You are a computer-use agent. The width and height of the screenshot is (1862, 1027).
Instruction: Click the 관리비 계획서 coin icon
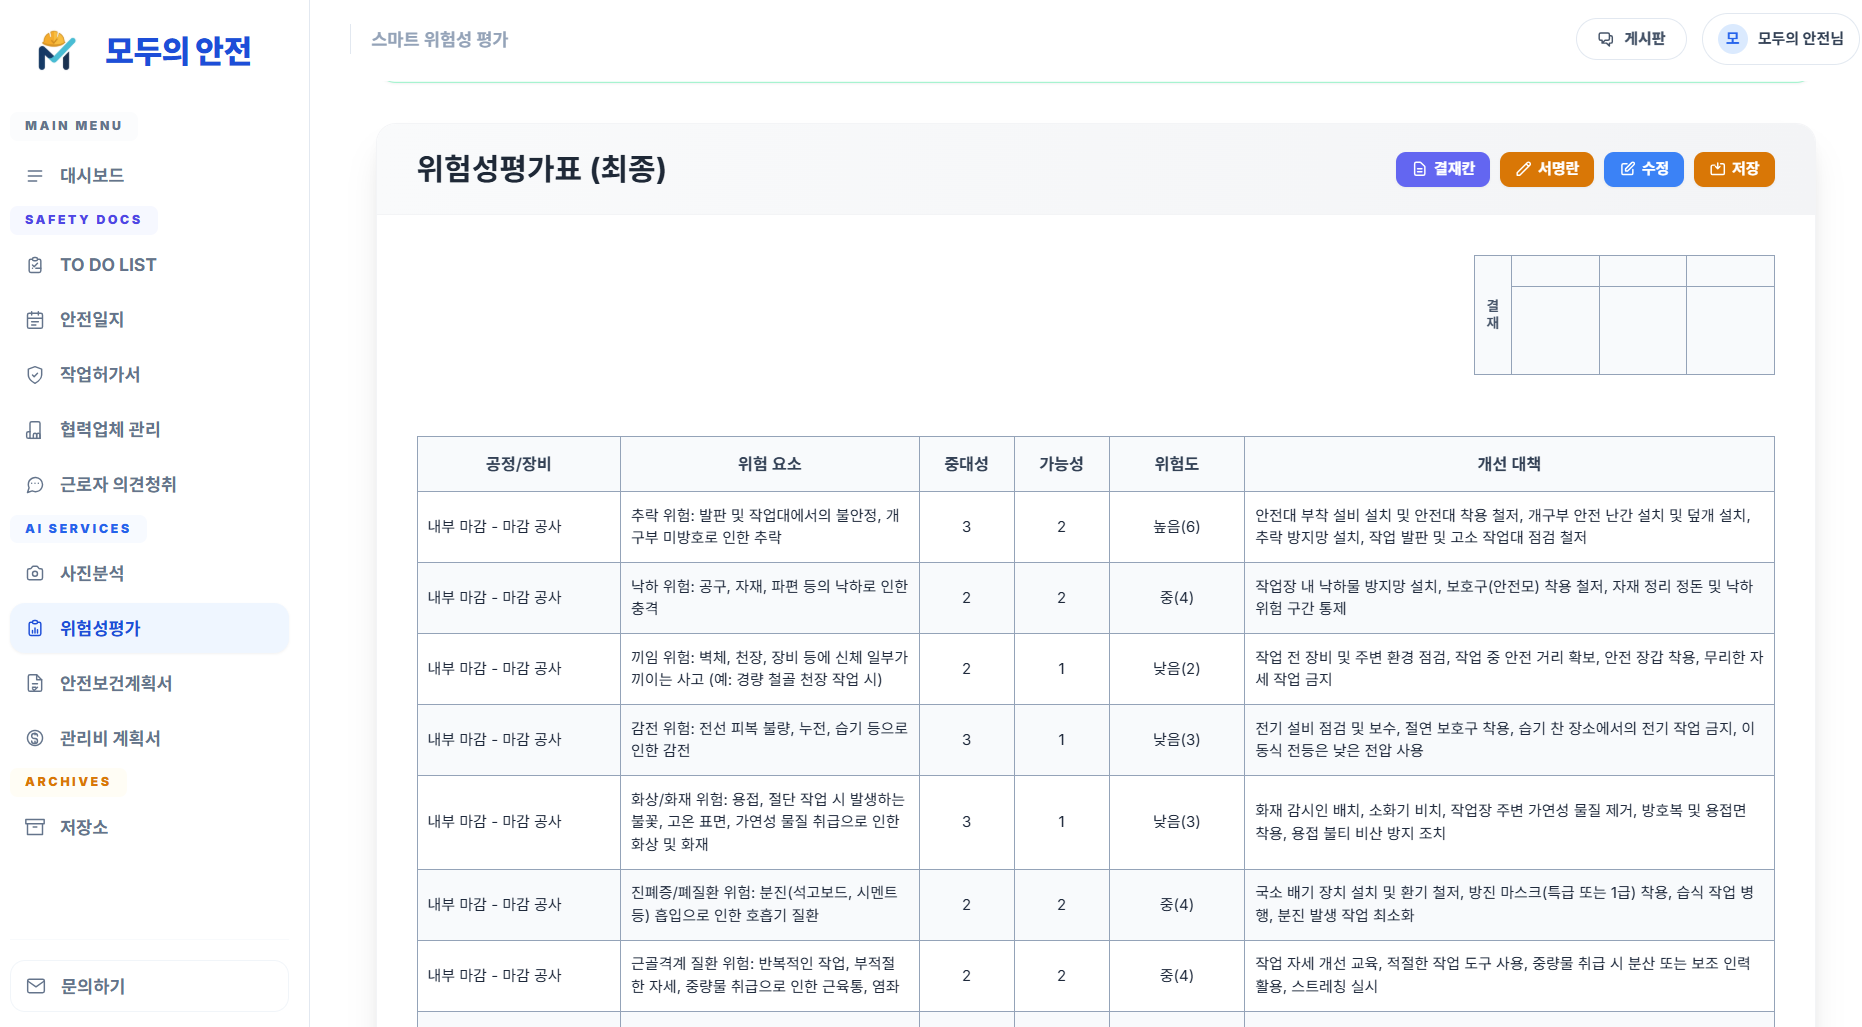coord(35,738)
